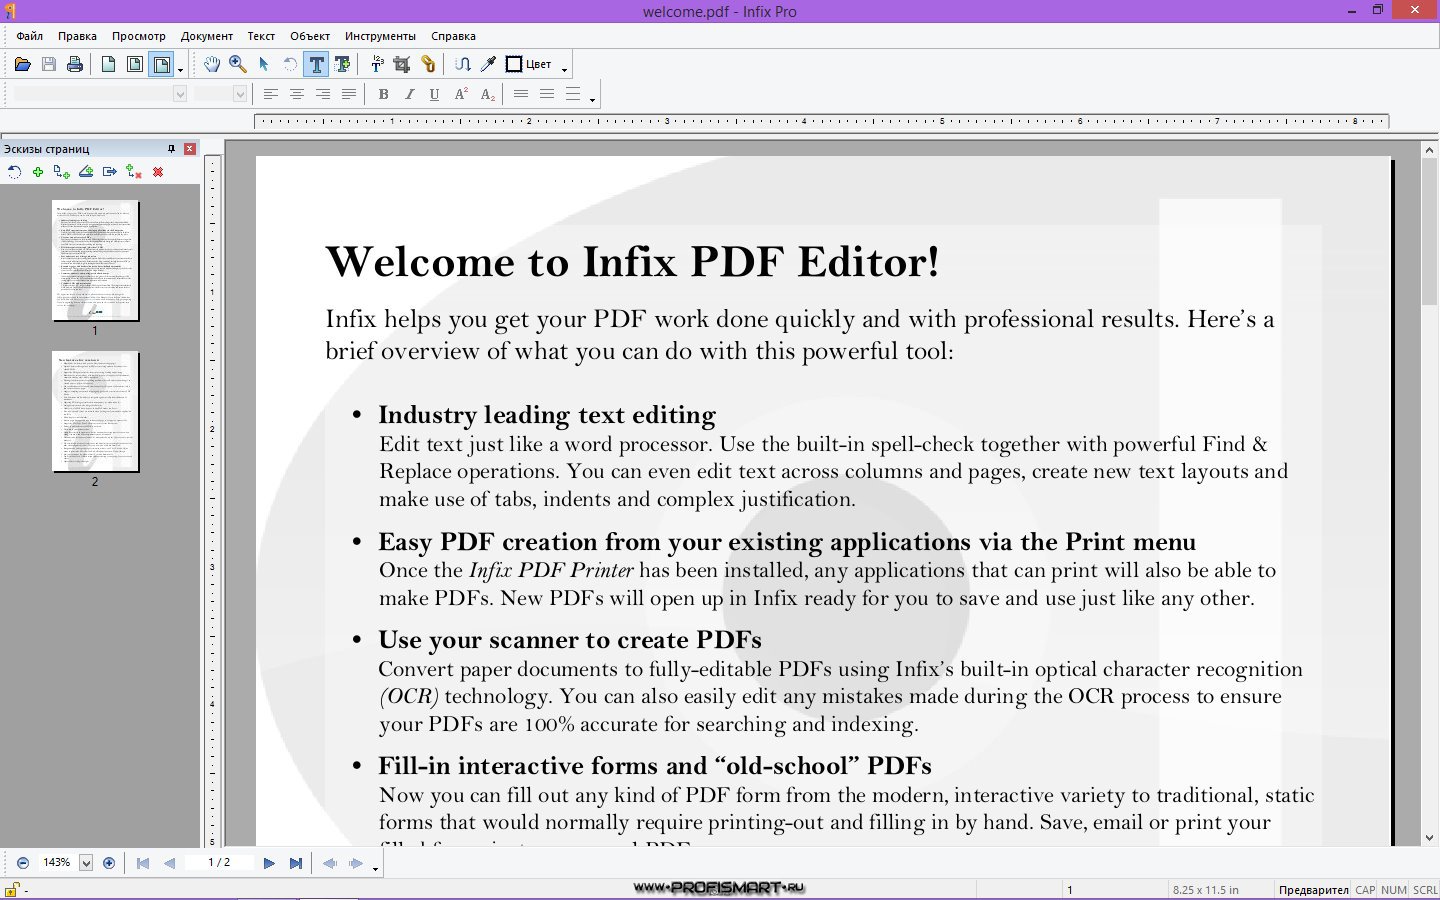Click the yellow padlock security icon
This screenshot has width=1440, height=900.
(12, 889)
